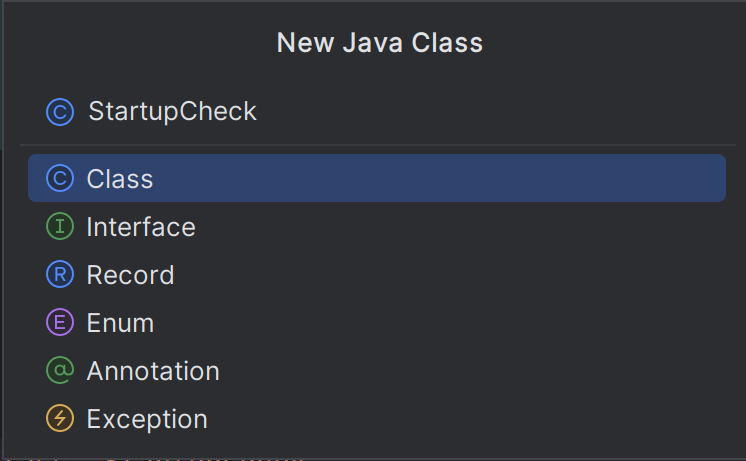Choose the Annotation label from the list

tap(153, 371)
